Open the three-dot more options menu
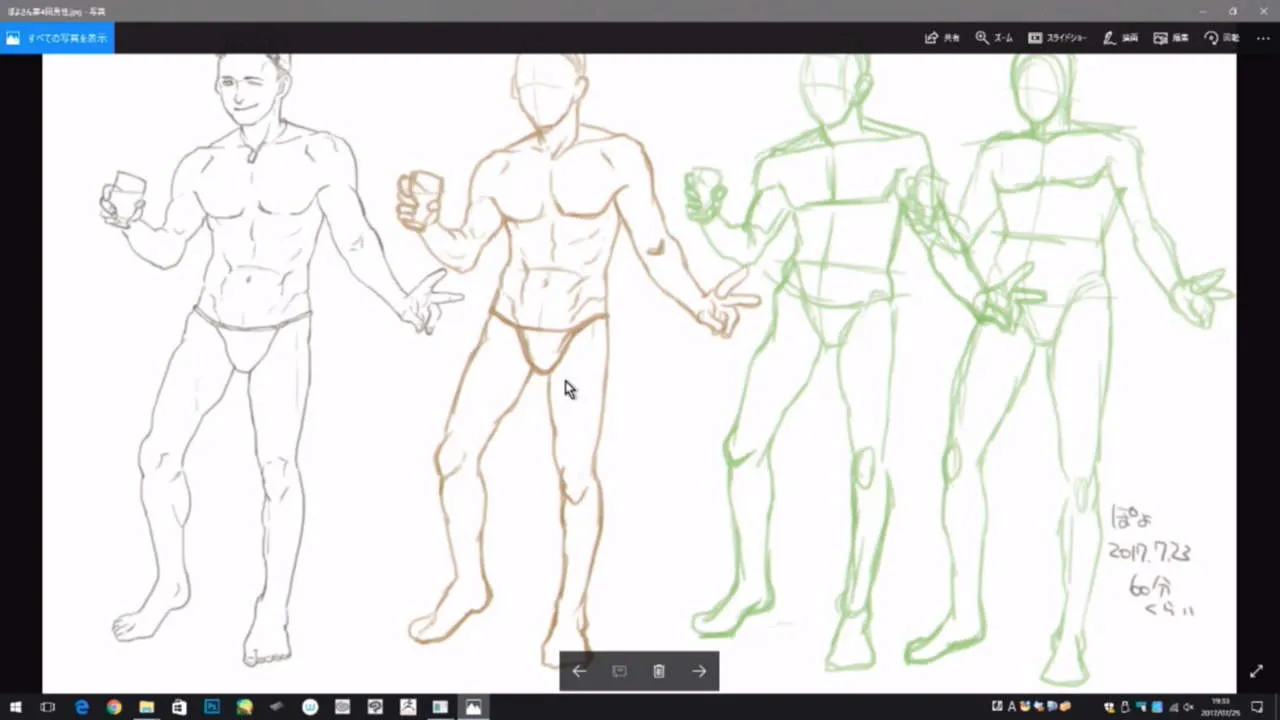Image resolution: width=1280 pixels, height=720 pixels. click(1262, 38)
